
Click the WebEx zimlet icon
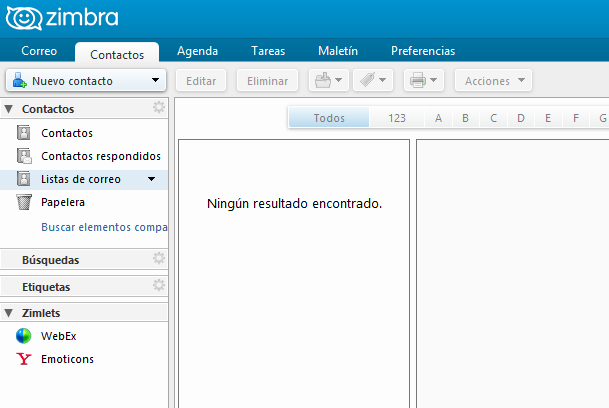(23, 336)
